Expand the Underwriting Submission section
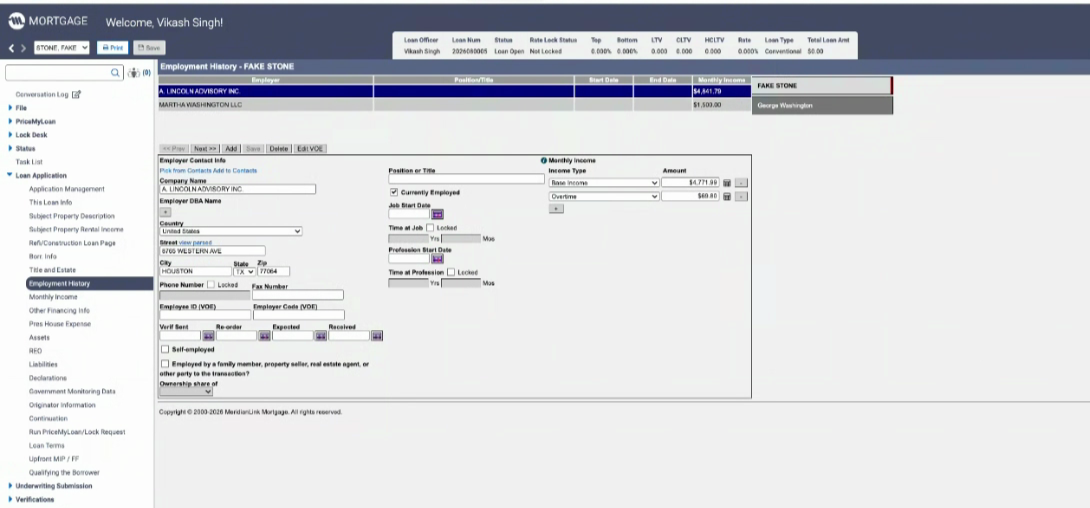1090x508 pixels. point(54,486)
